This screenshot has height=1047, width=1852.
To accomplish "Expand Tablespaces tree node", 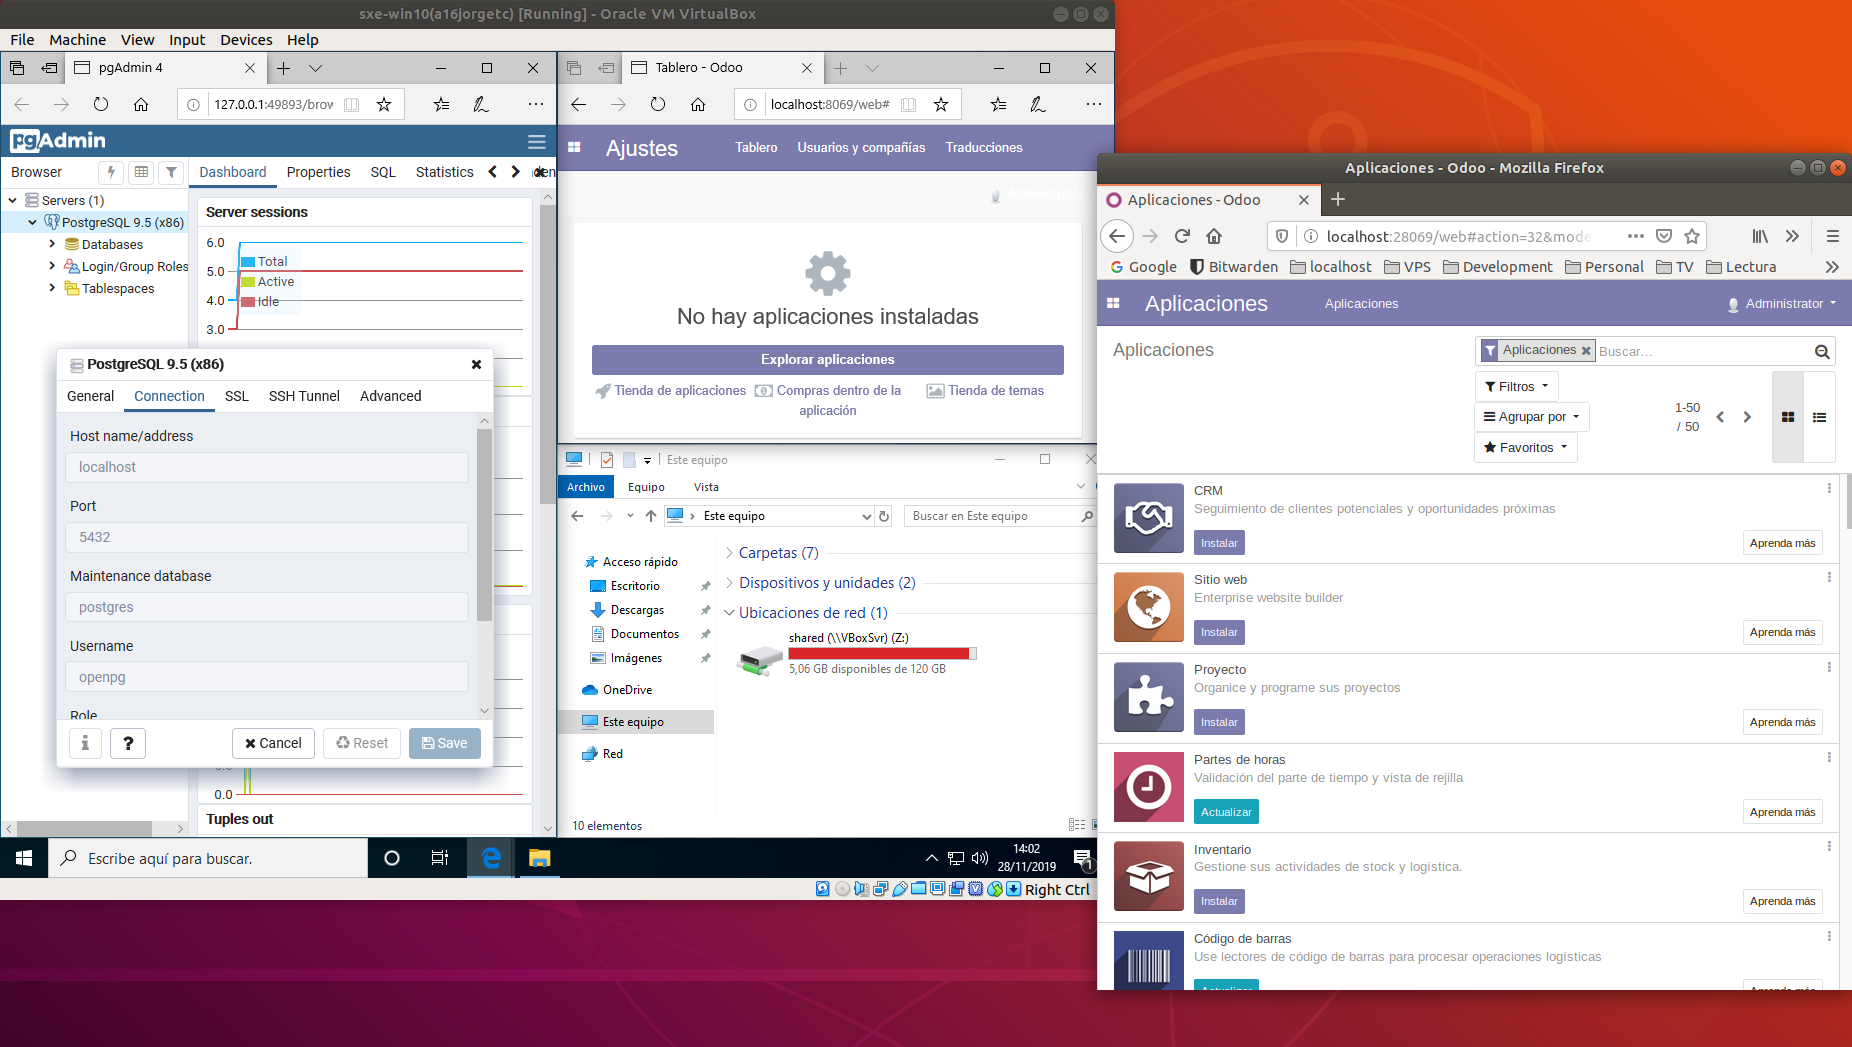I will [52, 288].
